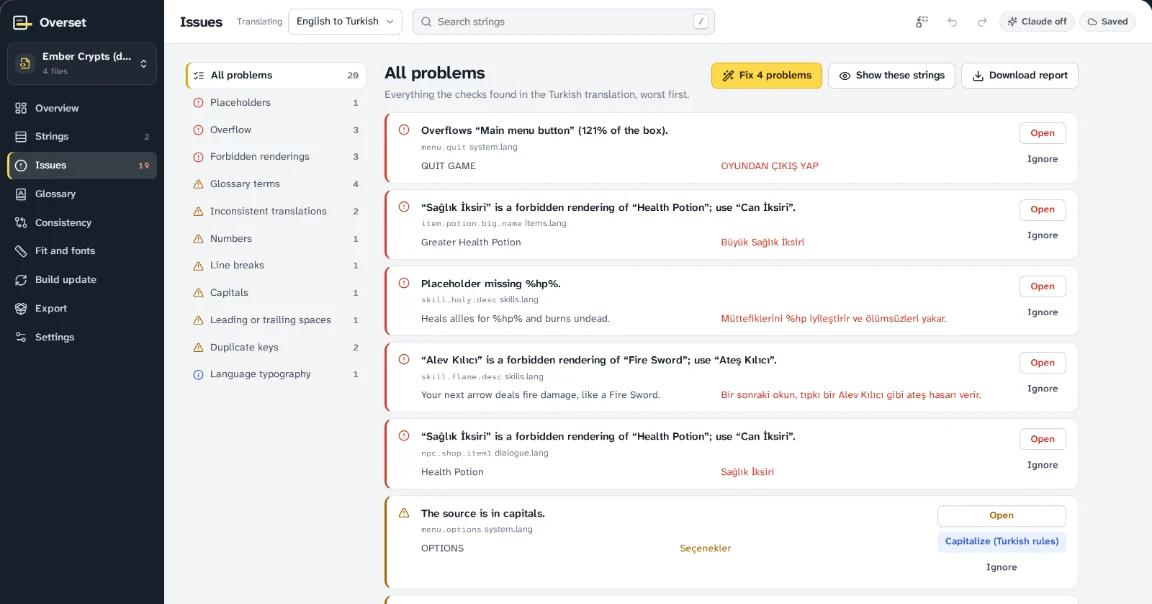Screen dimensions: 1152x604
Task: Open the Glossary sidebar icon
Action: click(x=21, y=194)
